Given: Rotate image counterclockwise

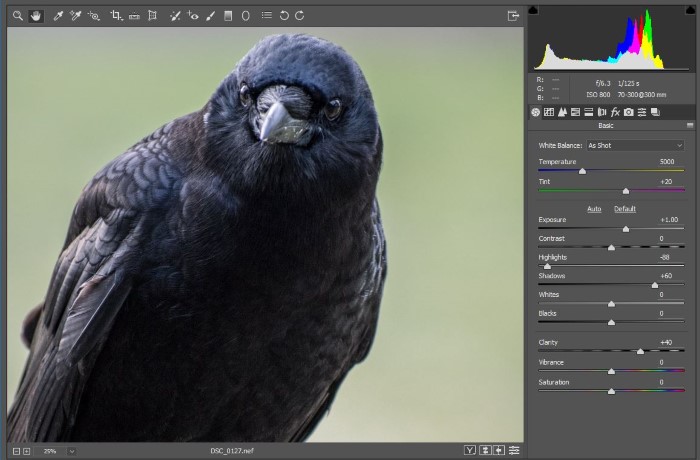Looking at the screenshot, I should point(284,16).
